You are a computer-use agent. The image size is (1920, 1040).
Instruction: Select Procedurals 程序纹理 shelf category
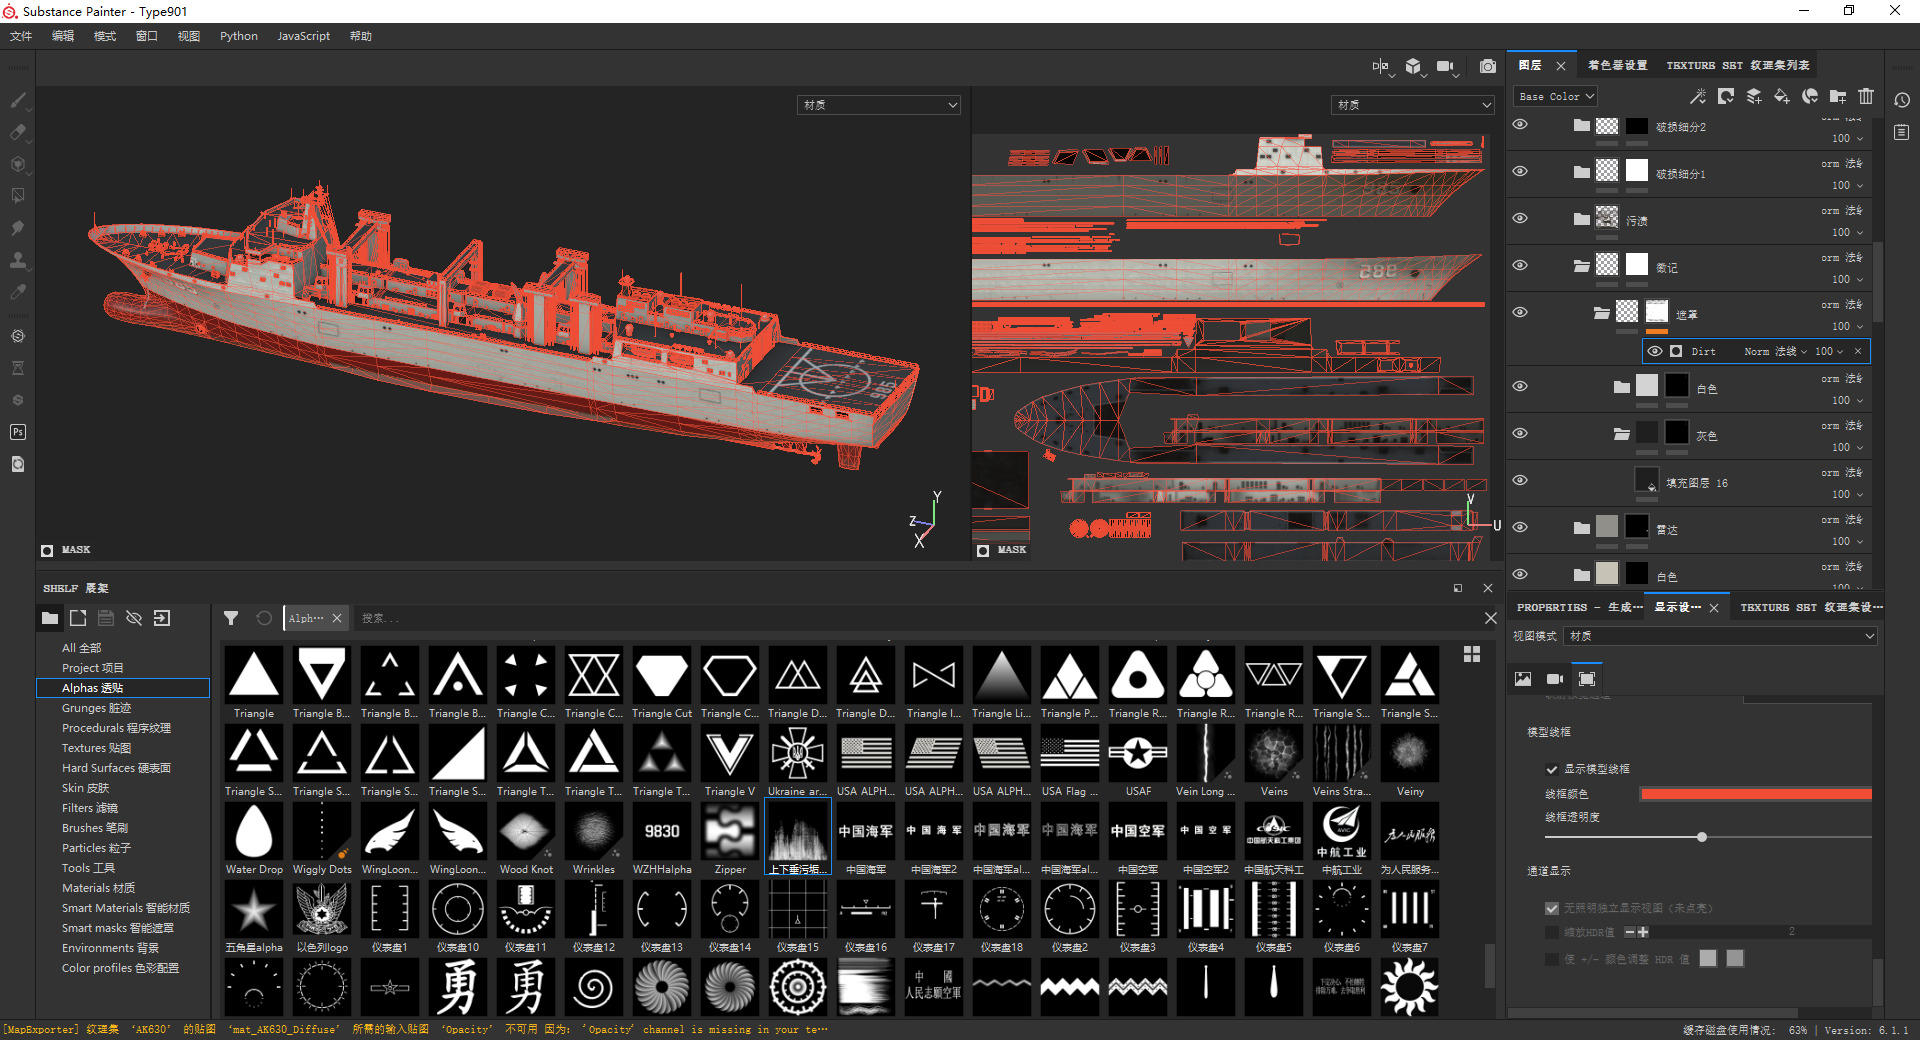[116, 728]
